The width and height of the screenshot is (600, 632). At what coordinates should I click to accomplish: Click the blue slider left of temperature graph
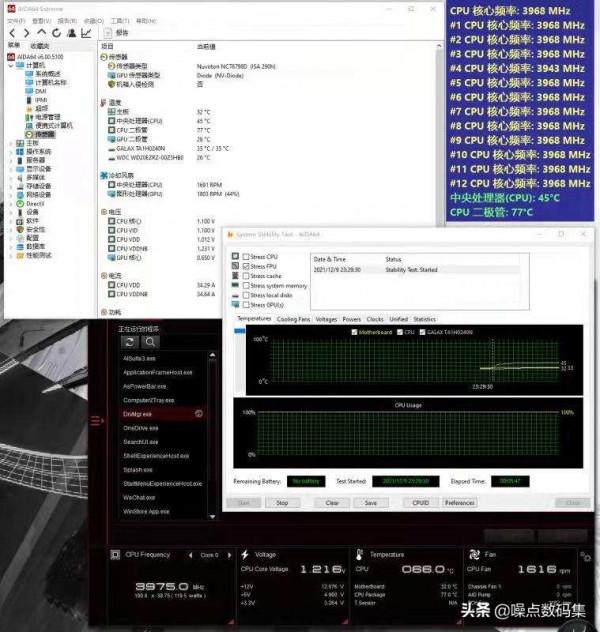tap(239, 332)
